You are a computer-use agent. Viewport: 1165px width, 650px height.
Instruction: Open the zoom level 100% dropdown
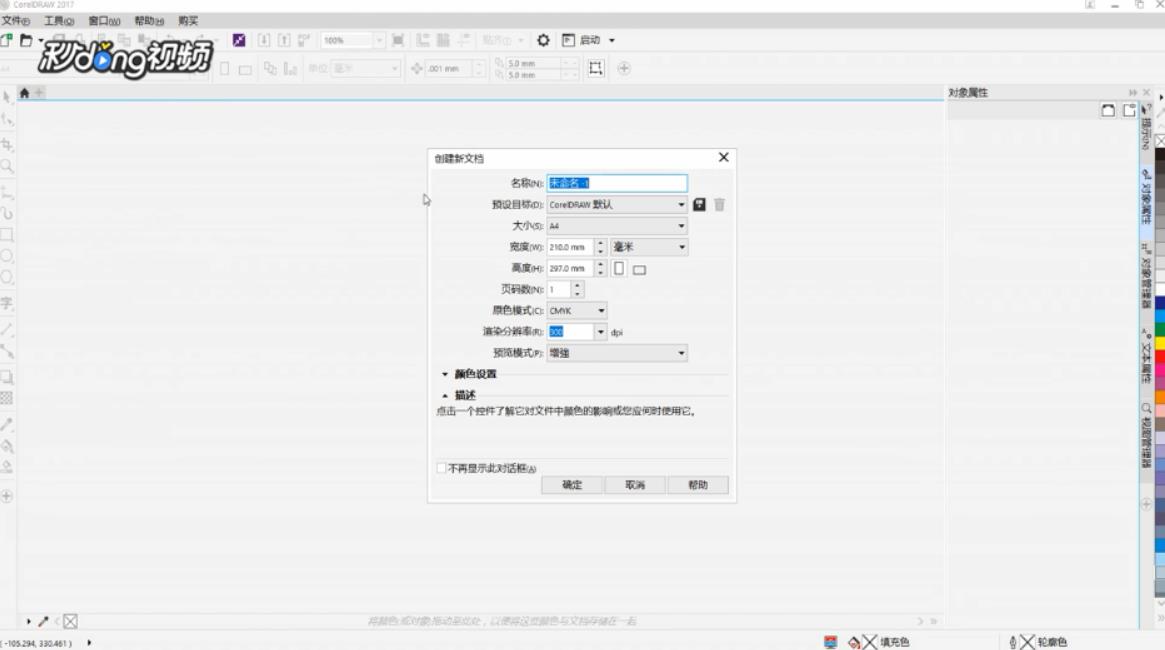click(x=379, y=40)
